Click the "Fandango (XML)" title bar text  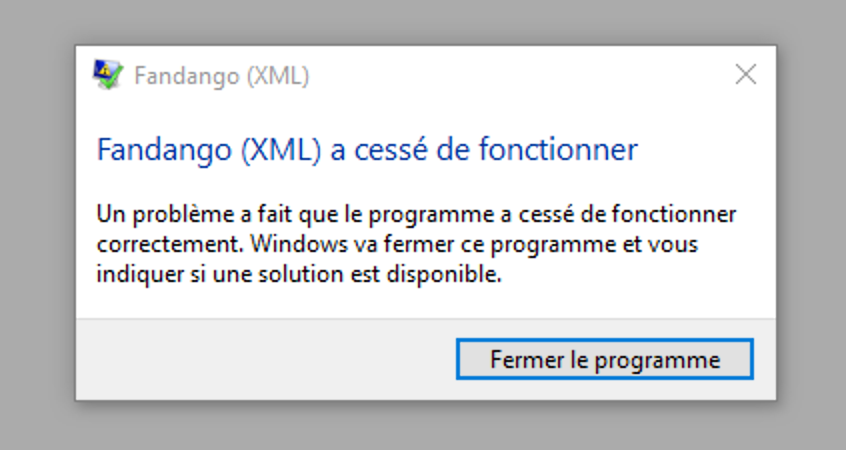pyautogui.click(x=221, y=75)
